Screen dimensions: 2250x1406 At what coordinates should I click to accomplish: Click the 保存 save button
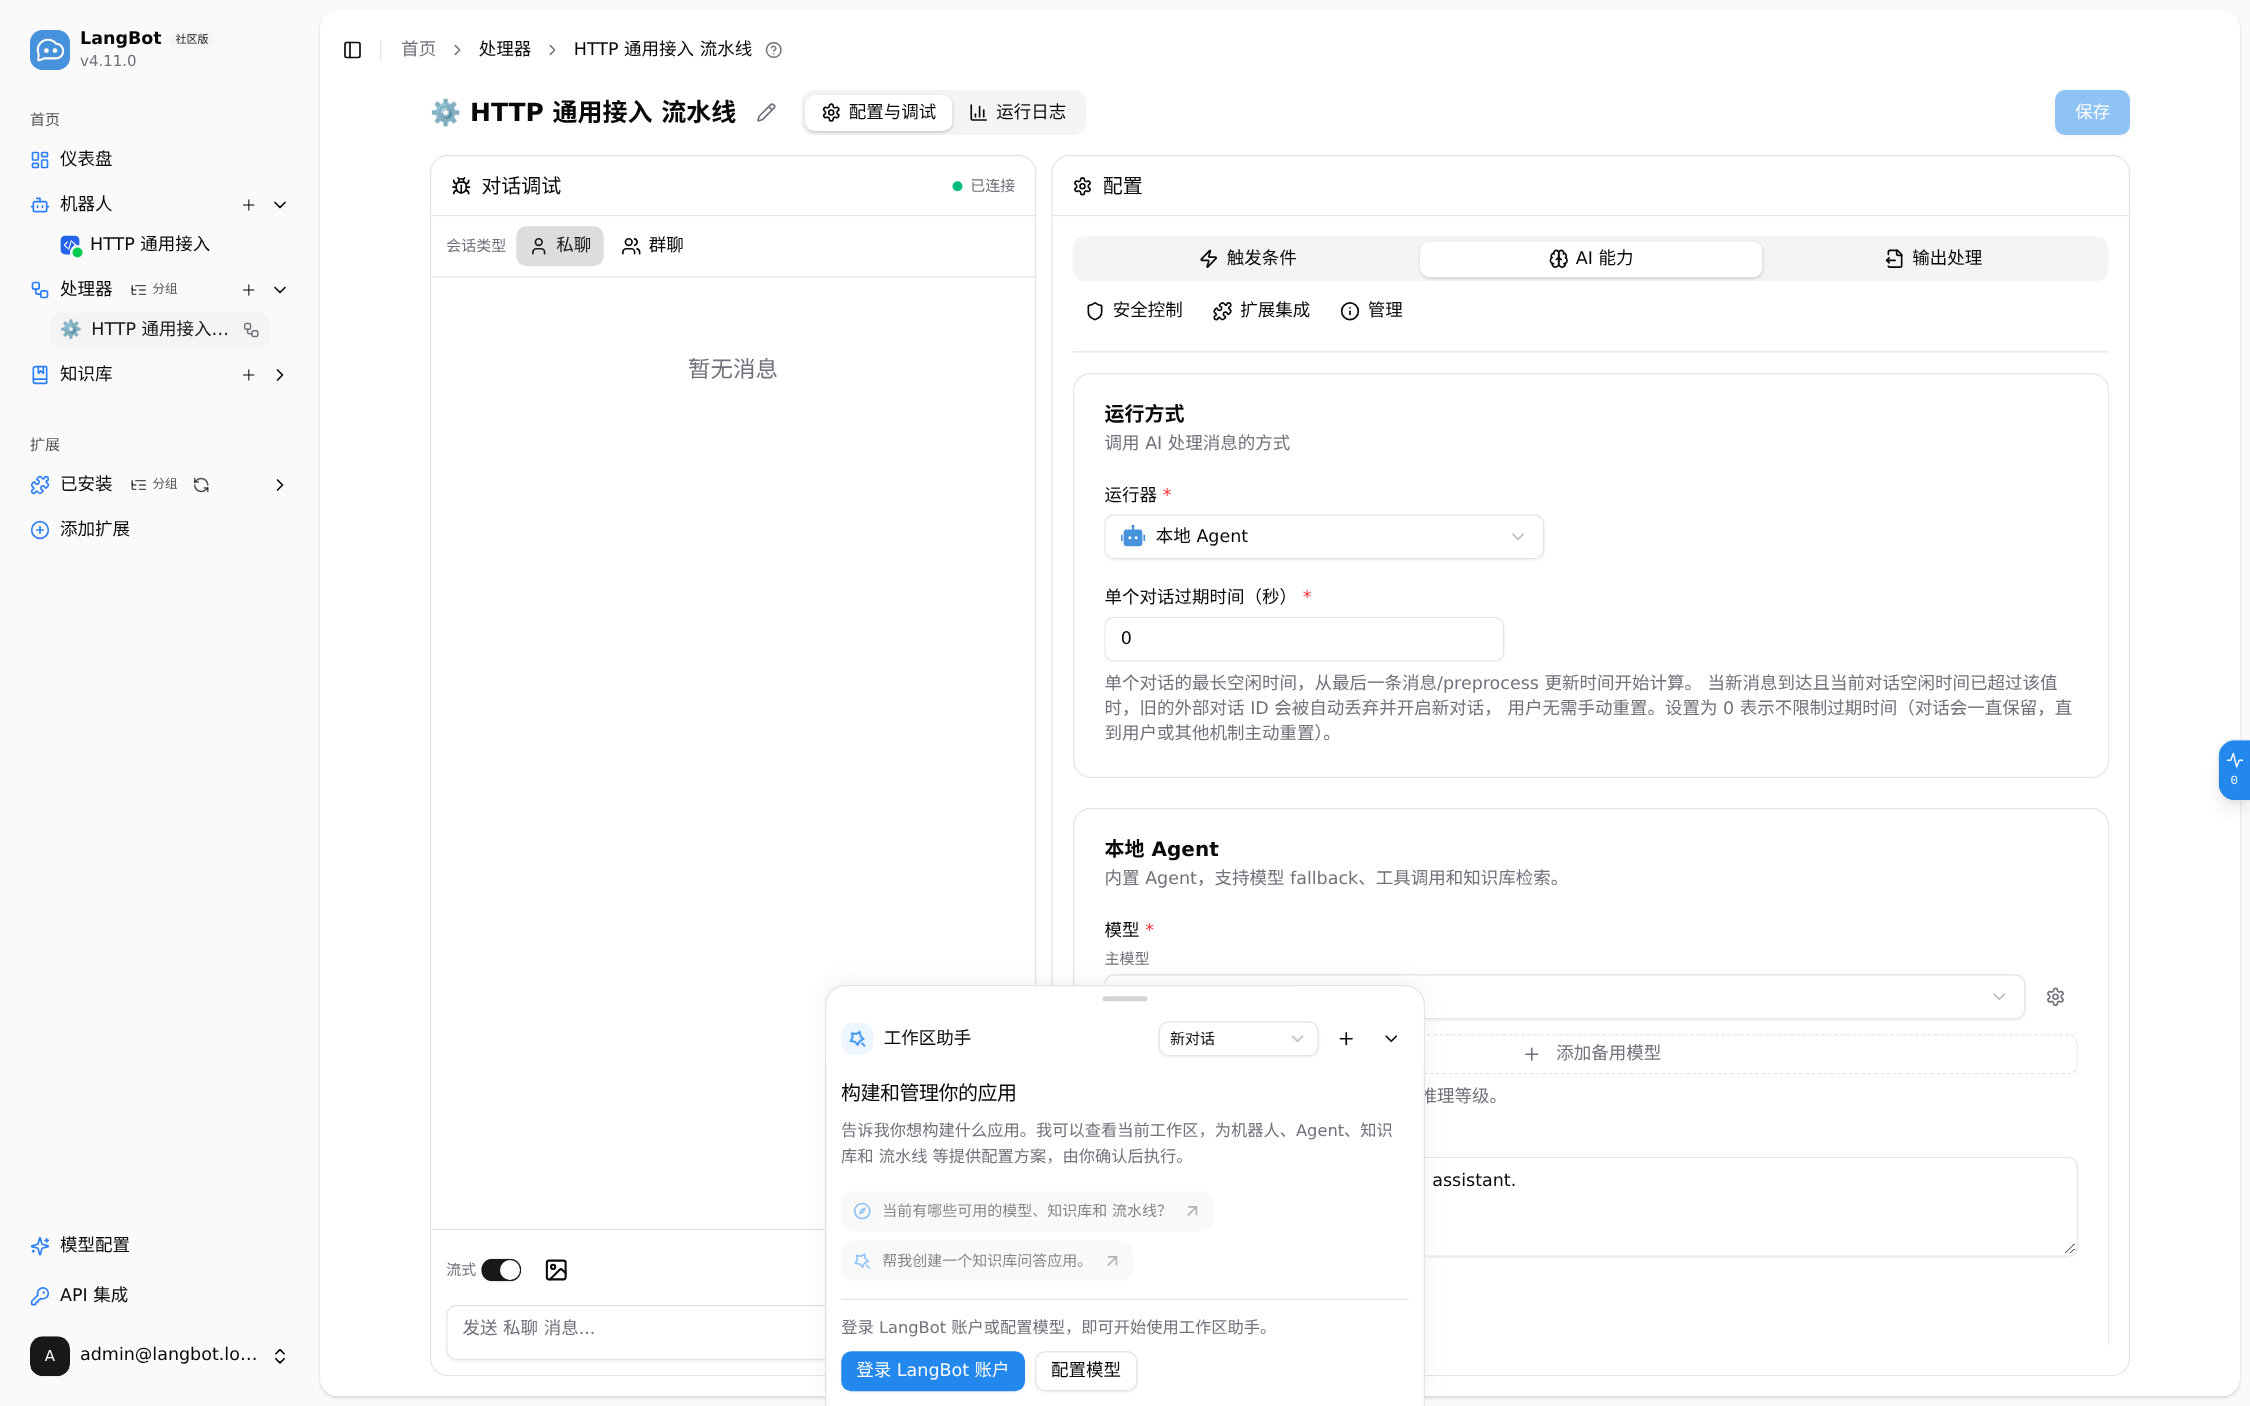2091,113
